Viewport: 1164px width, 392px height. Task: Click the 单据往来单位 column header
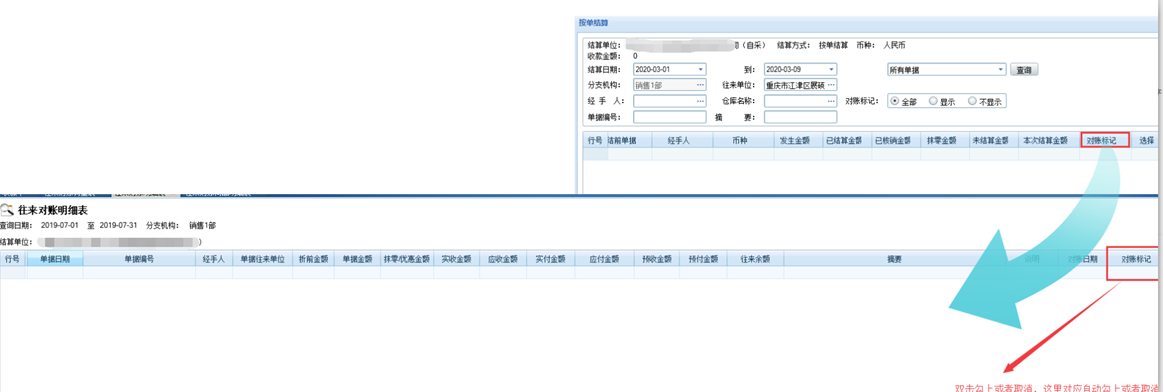pyautogui.click(x=262, y=259)
